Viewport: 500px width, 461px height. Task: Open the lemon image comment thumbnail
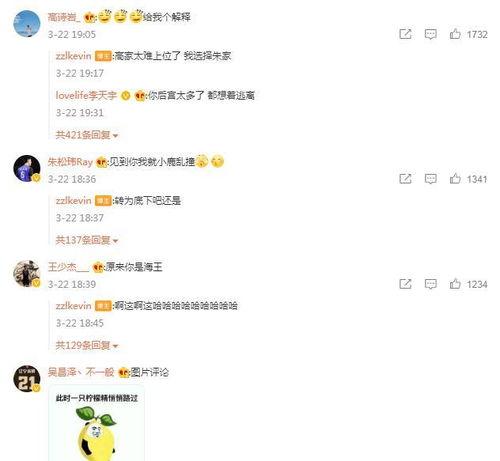(97, 423)
